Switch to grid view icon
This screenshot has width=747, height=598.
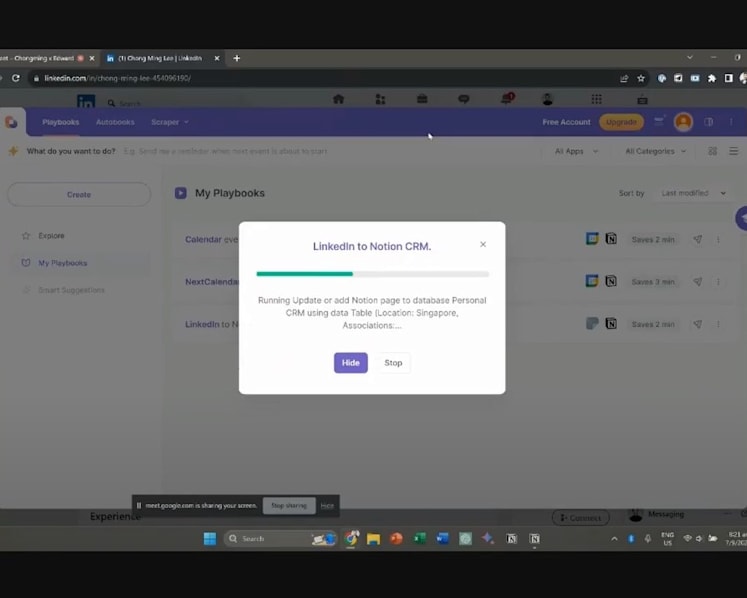point(712,151)
